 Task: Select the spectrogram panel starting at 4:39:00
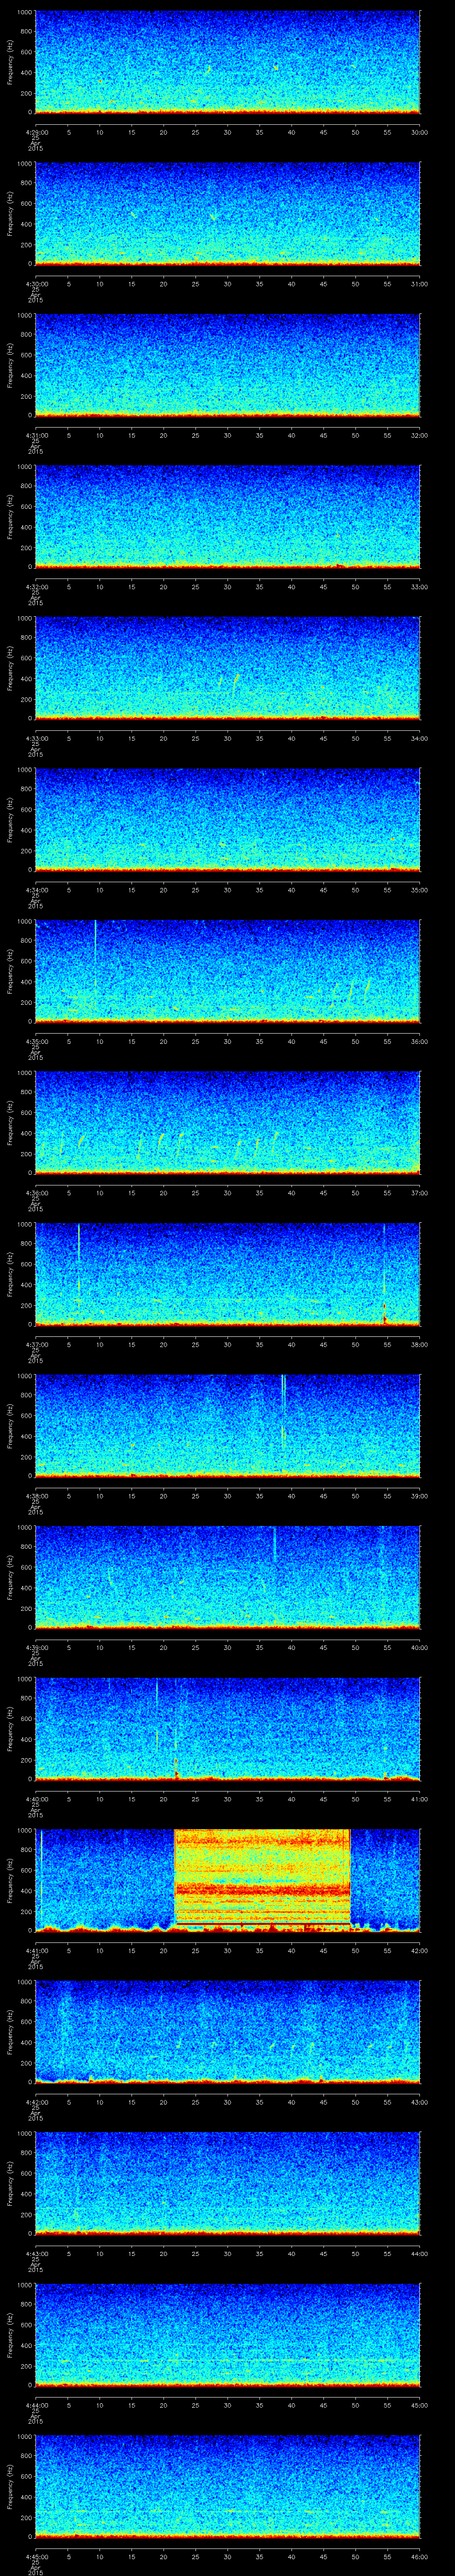pos(227,1578)
